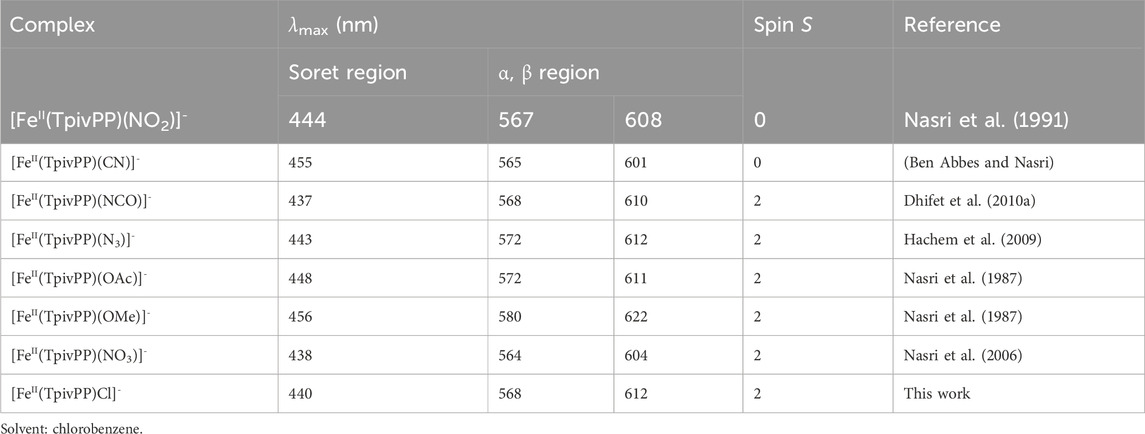The width and height of the screenshot is (1145, 434).
Task: Click the 622 wavelength value
Action: [x=636, y=316]
